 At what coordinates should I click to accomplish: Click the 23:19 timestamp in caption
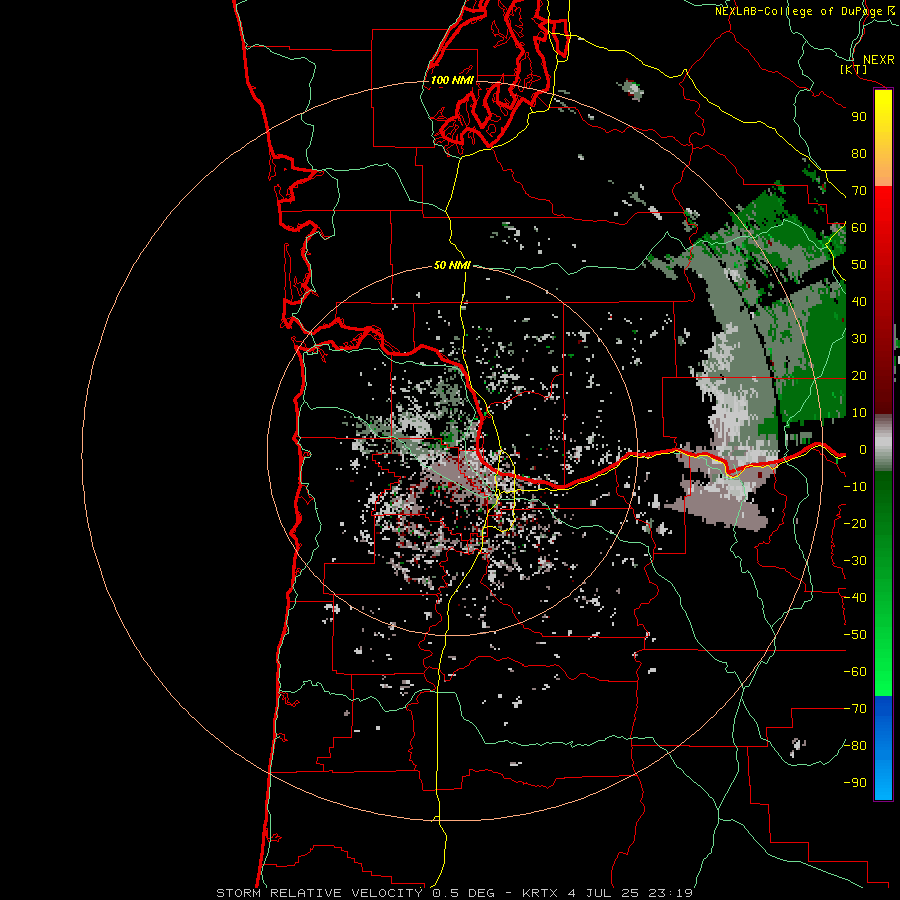pos(670,893)
